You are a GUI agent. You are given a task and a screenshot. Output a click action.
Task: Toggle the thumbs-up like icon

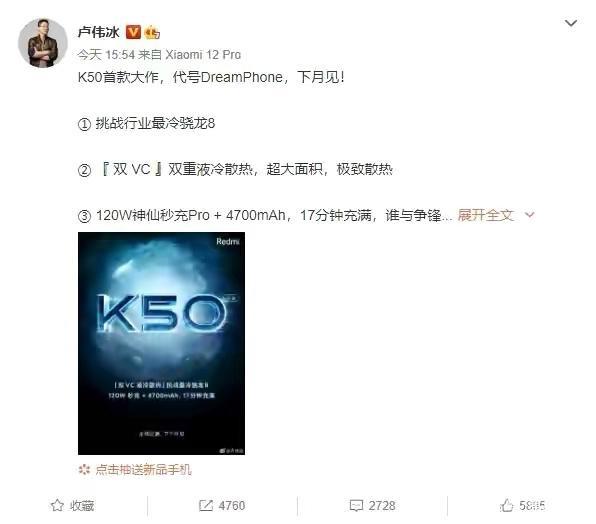(x=507, y=505)
